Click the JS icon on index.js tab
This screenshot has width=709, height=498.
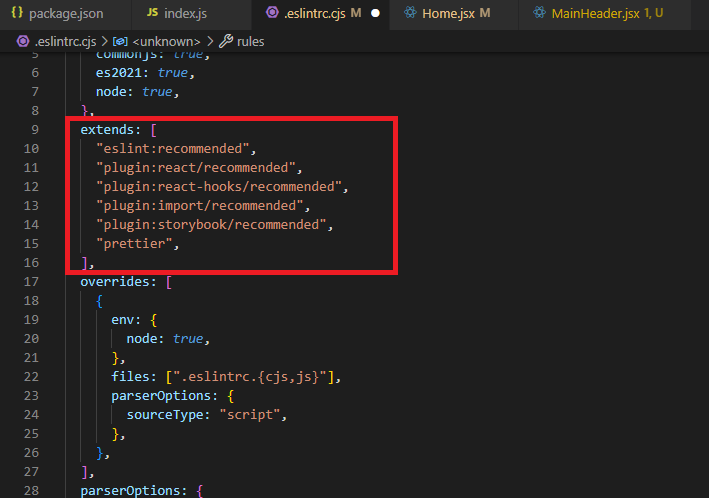(152, 13)
